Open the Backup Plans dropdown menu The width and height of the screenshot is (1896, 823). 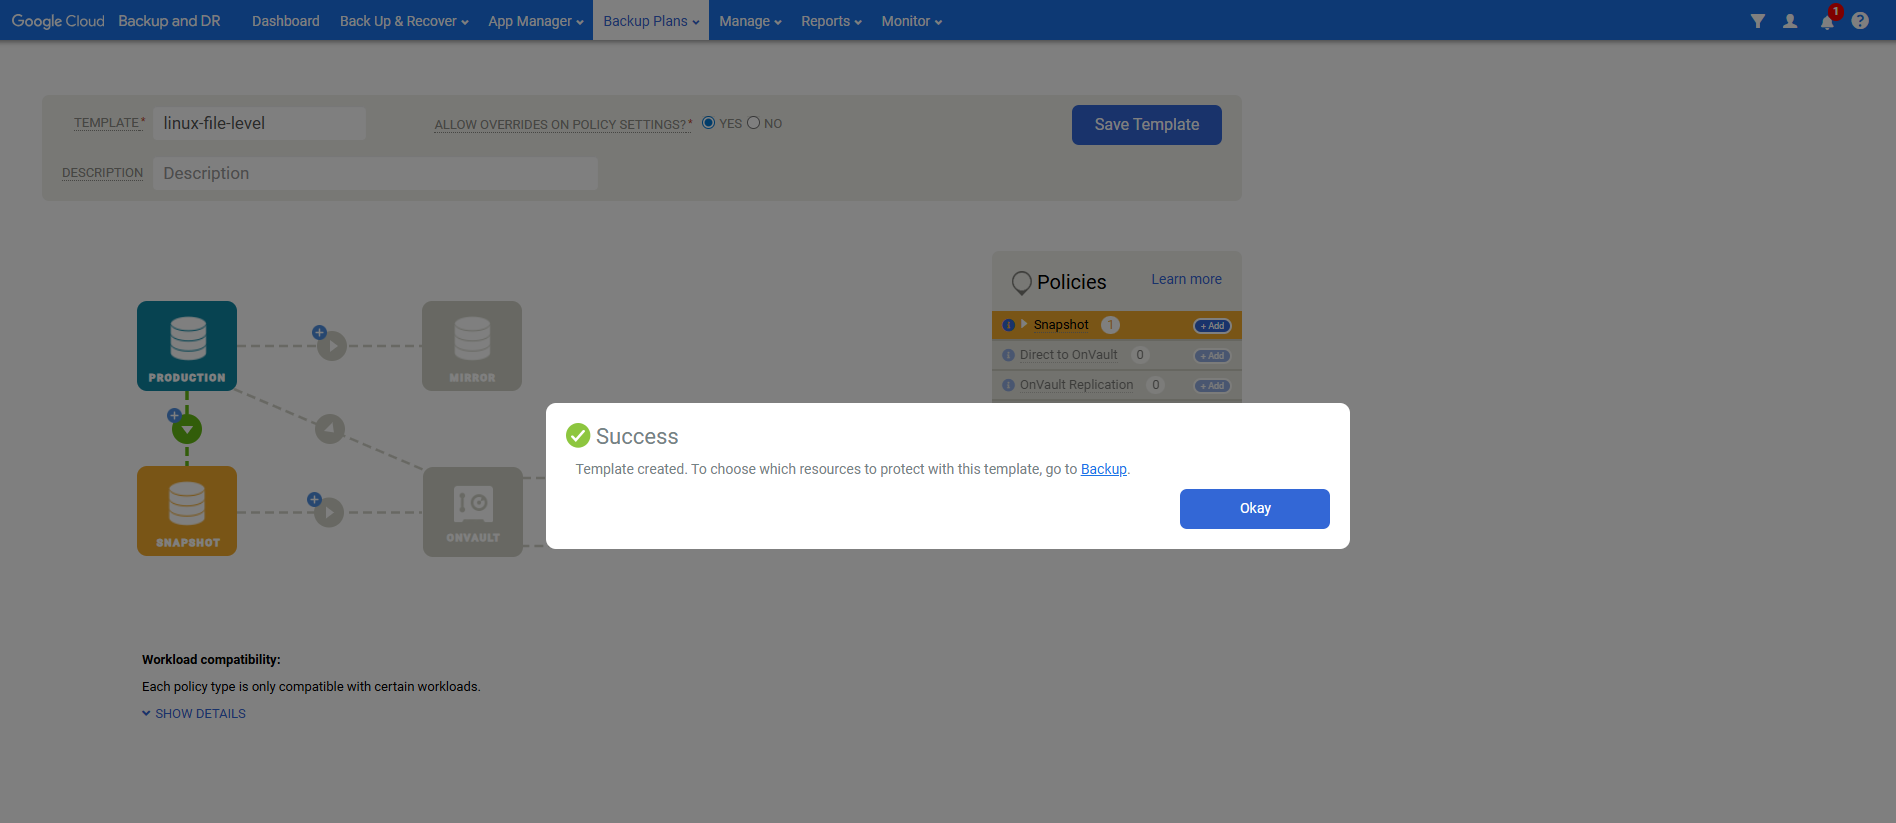click(651, 21)
